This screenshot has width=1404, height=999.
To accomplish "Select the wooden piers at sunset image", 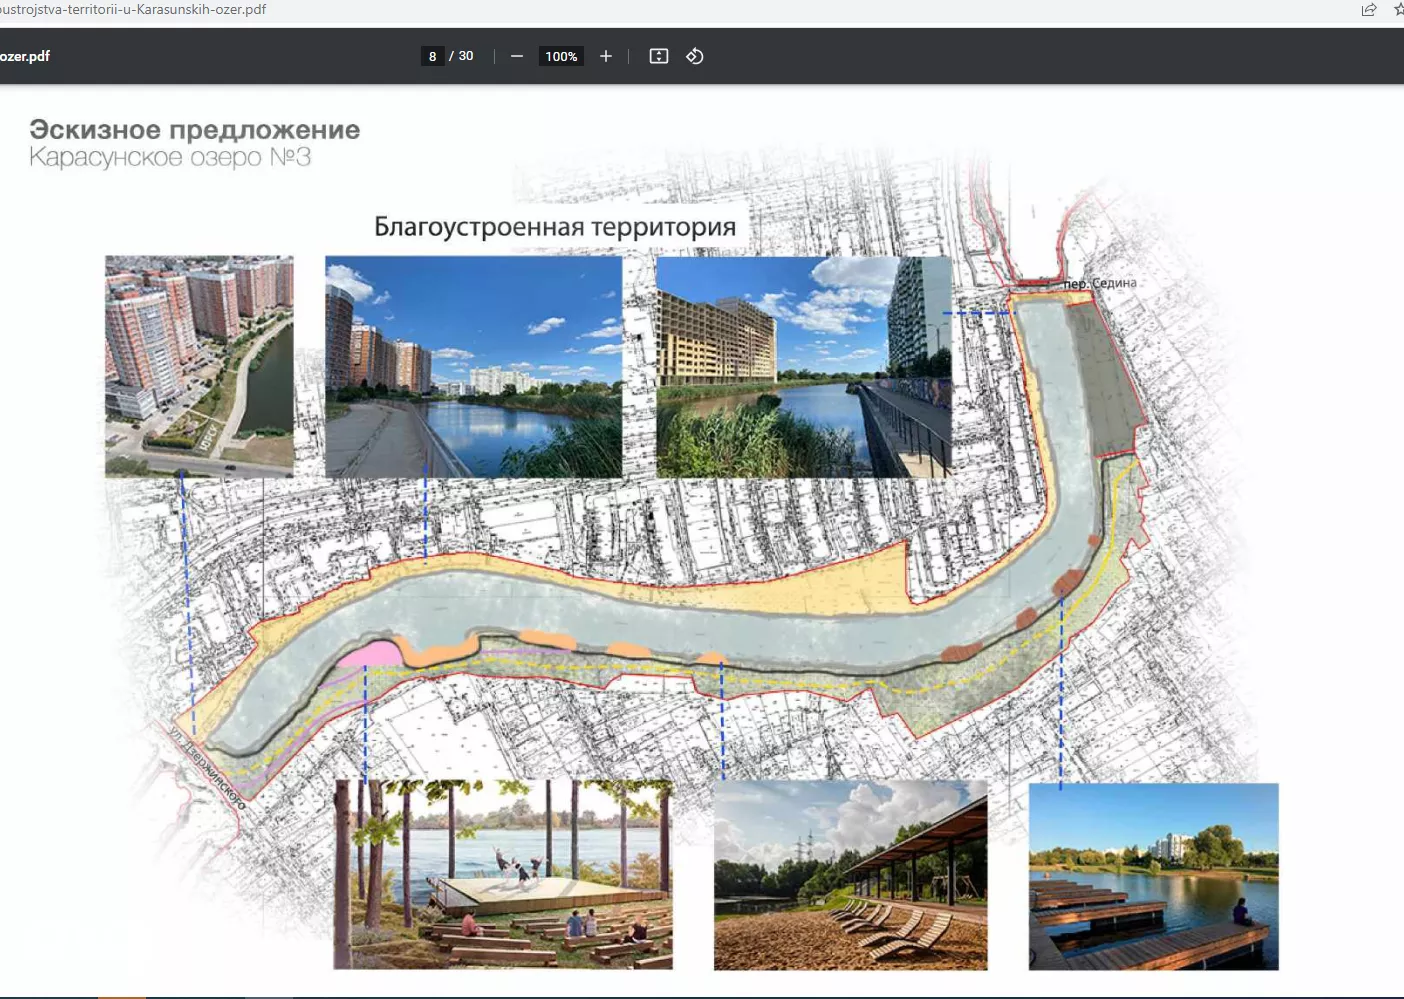I will 1153,876.
